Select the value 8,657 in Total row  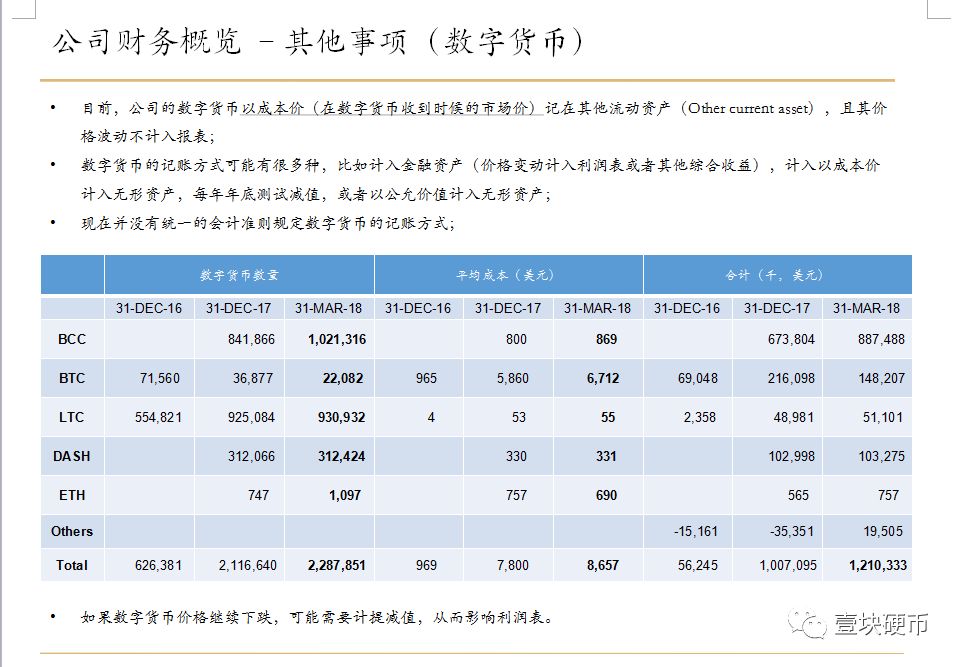(x=602, y=565)
